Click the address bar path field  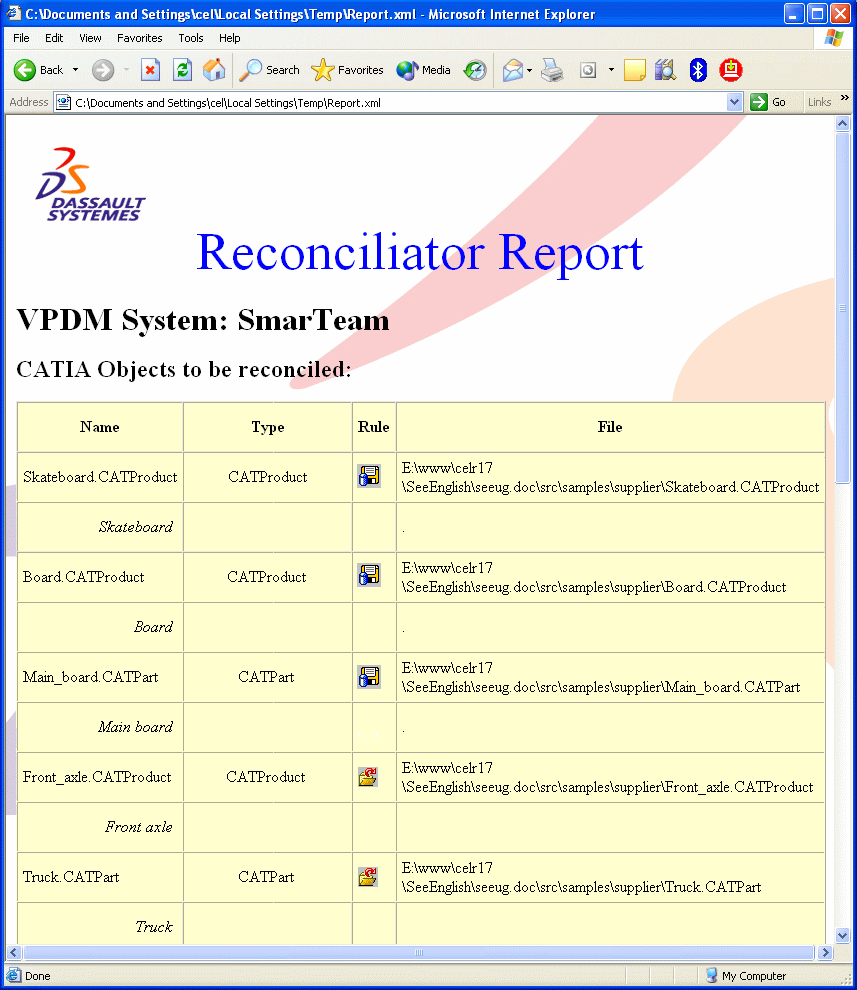(400, 102)
